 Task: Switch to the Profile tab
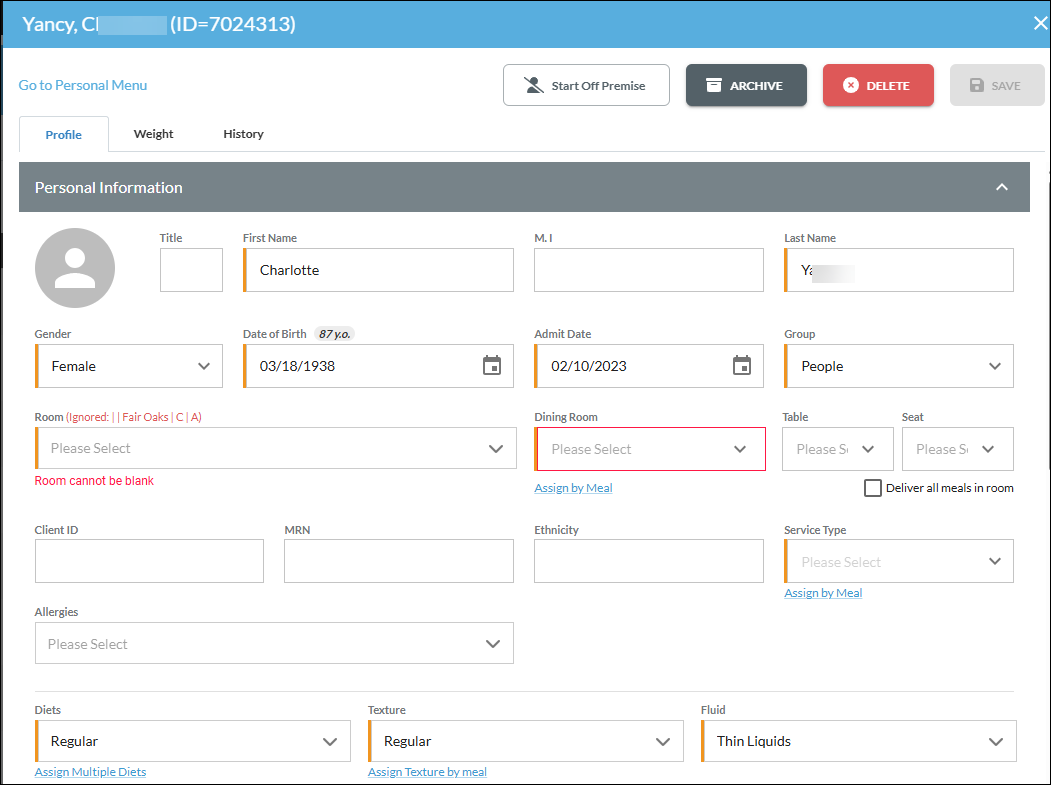[64, 134]
